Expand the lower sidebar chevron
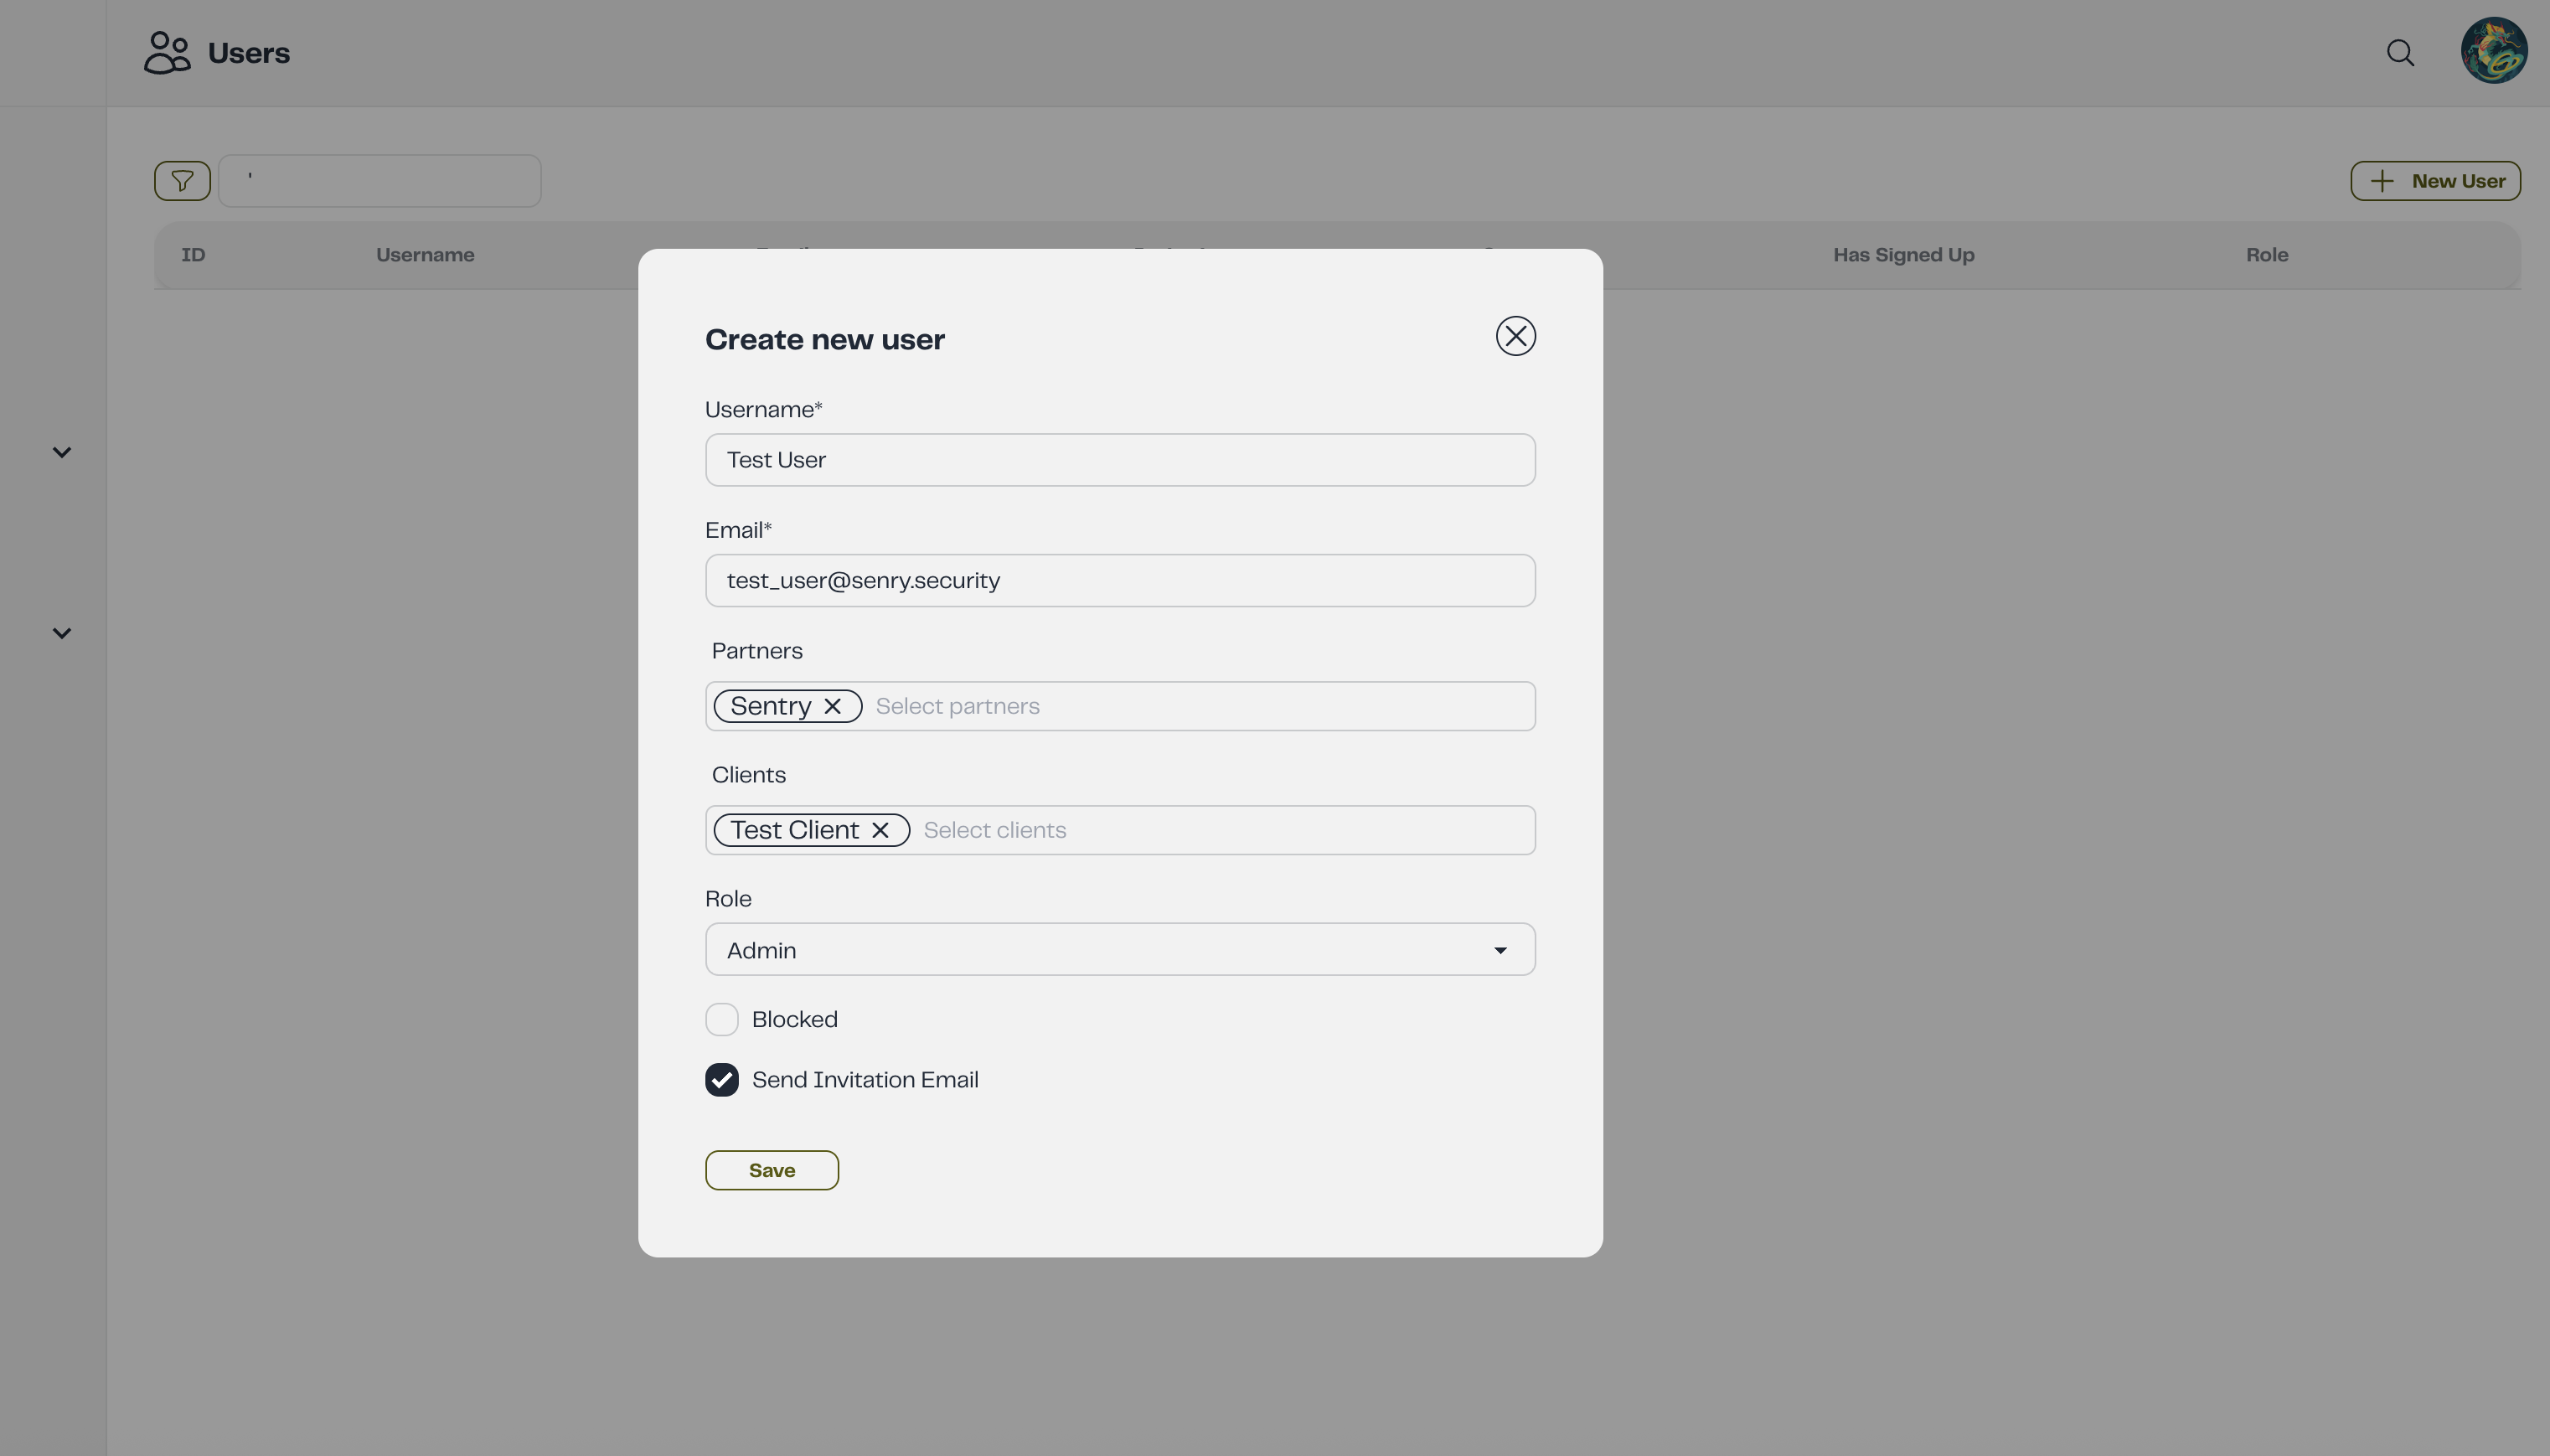Viewport: 2550px width, 1456px height. tap(61, 632)
